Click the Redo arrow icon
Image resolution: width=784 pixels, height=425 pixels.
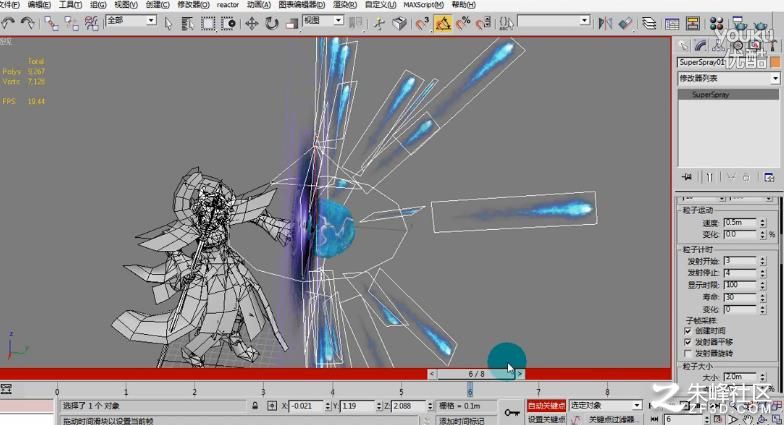(x=28, y=22)
